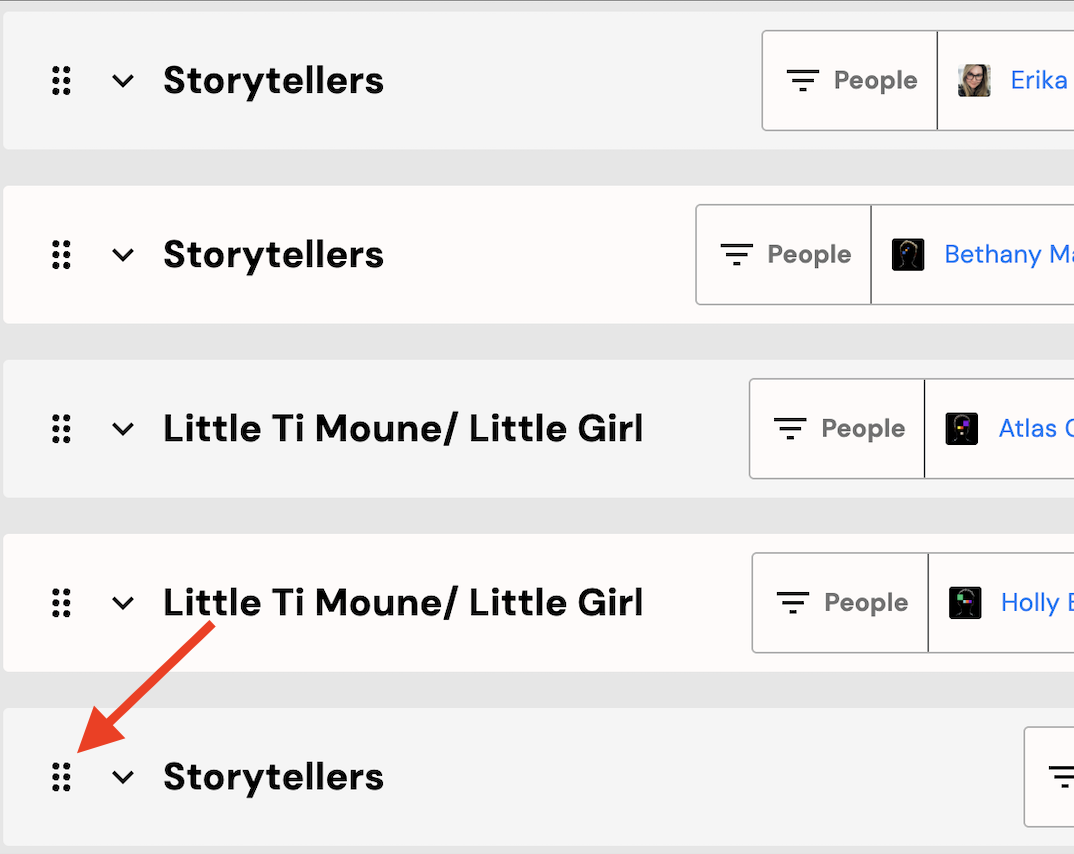The width and height of the screenshot is (1074, 854).
Task: Collapse the second Storytellers section chevron
Action: tap(123, 255)
